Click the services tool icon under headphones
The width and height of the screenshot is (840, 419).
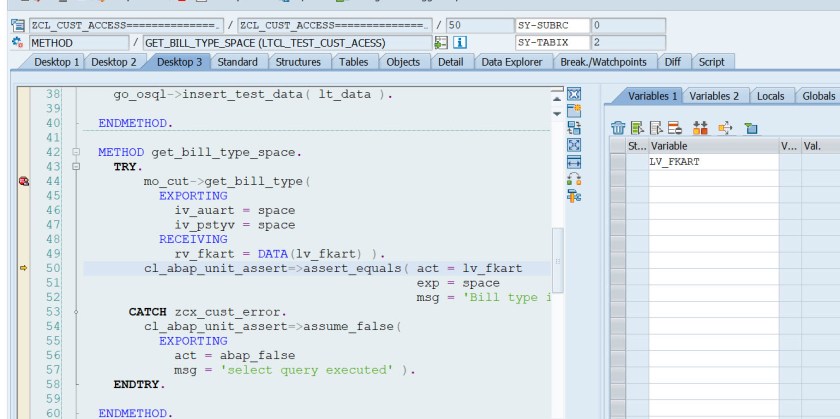(574, 196)
